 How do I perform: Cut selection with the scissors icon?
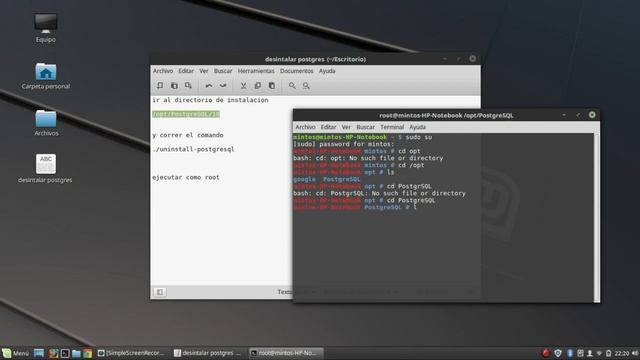click(x=243, y=85)
